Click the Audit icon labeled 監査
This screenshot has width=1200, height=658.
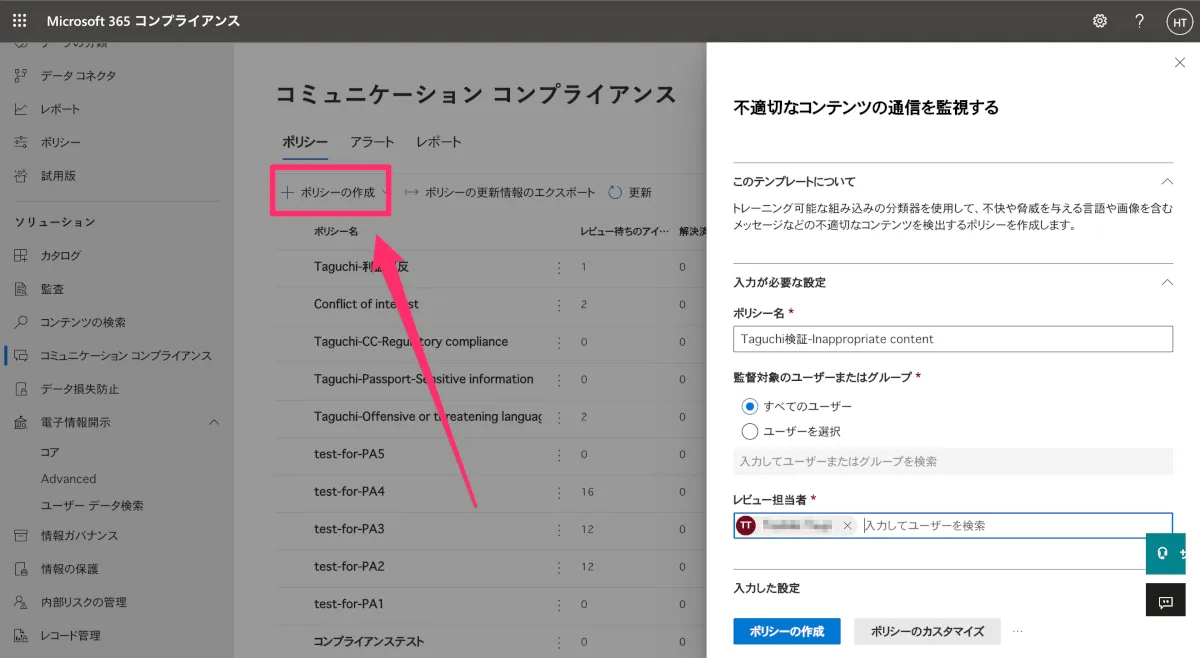21,289
